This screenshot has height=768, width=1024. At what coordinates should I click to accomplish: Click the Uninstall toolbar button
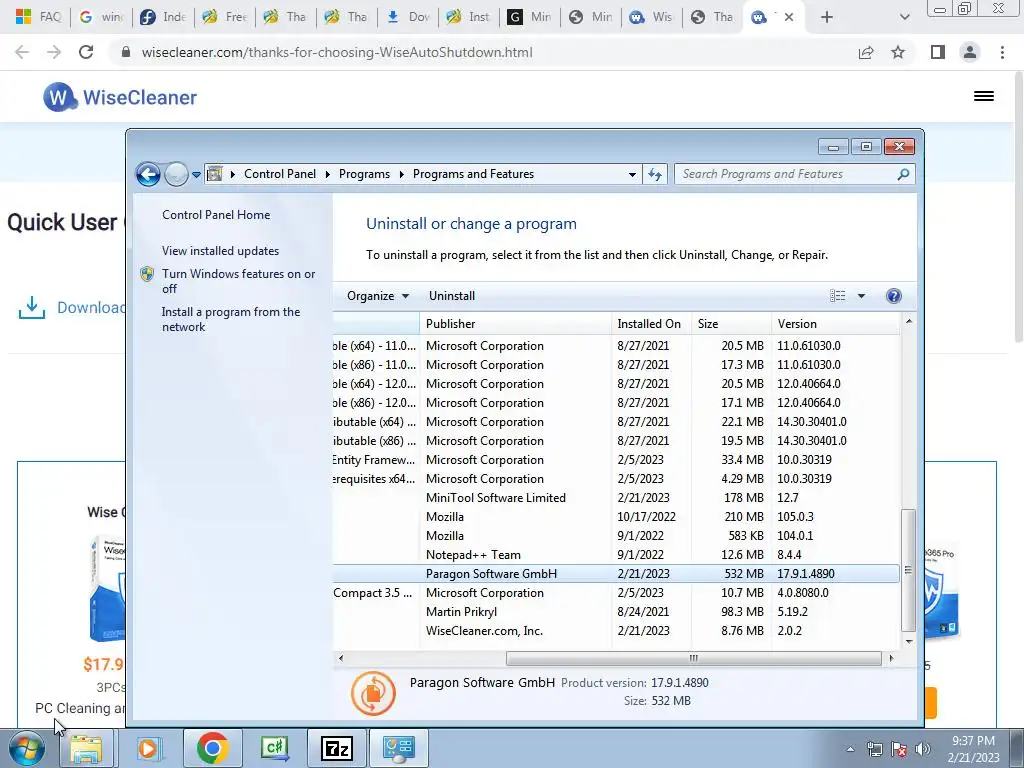click(x=452, y=296)
